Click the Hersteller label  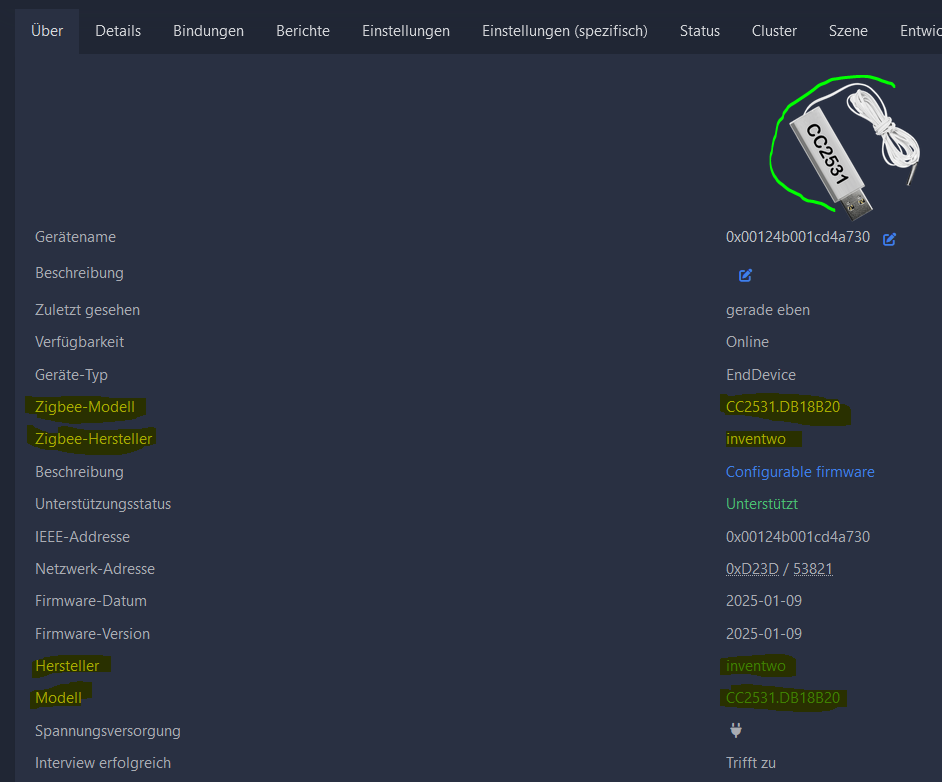pos(67,665)
